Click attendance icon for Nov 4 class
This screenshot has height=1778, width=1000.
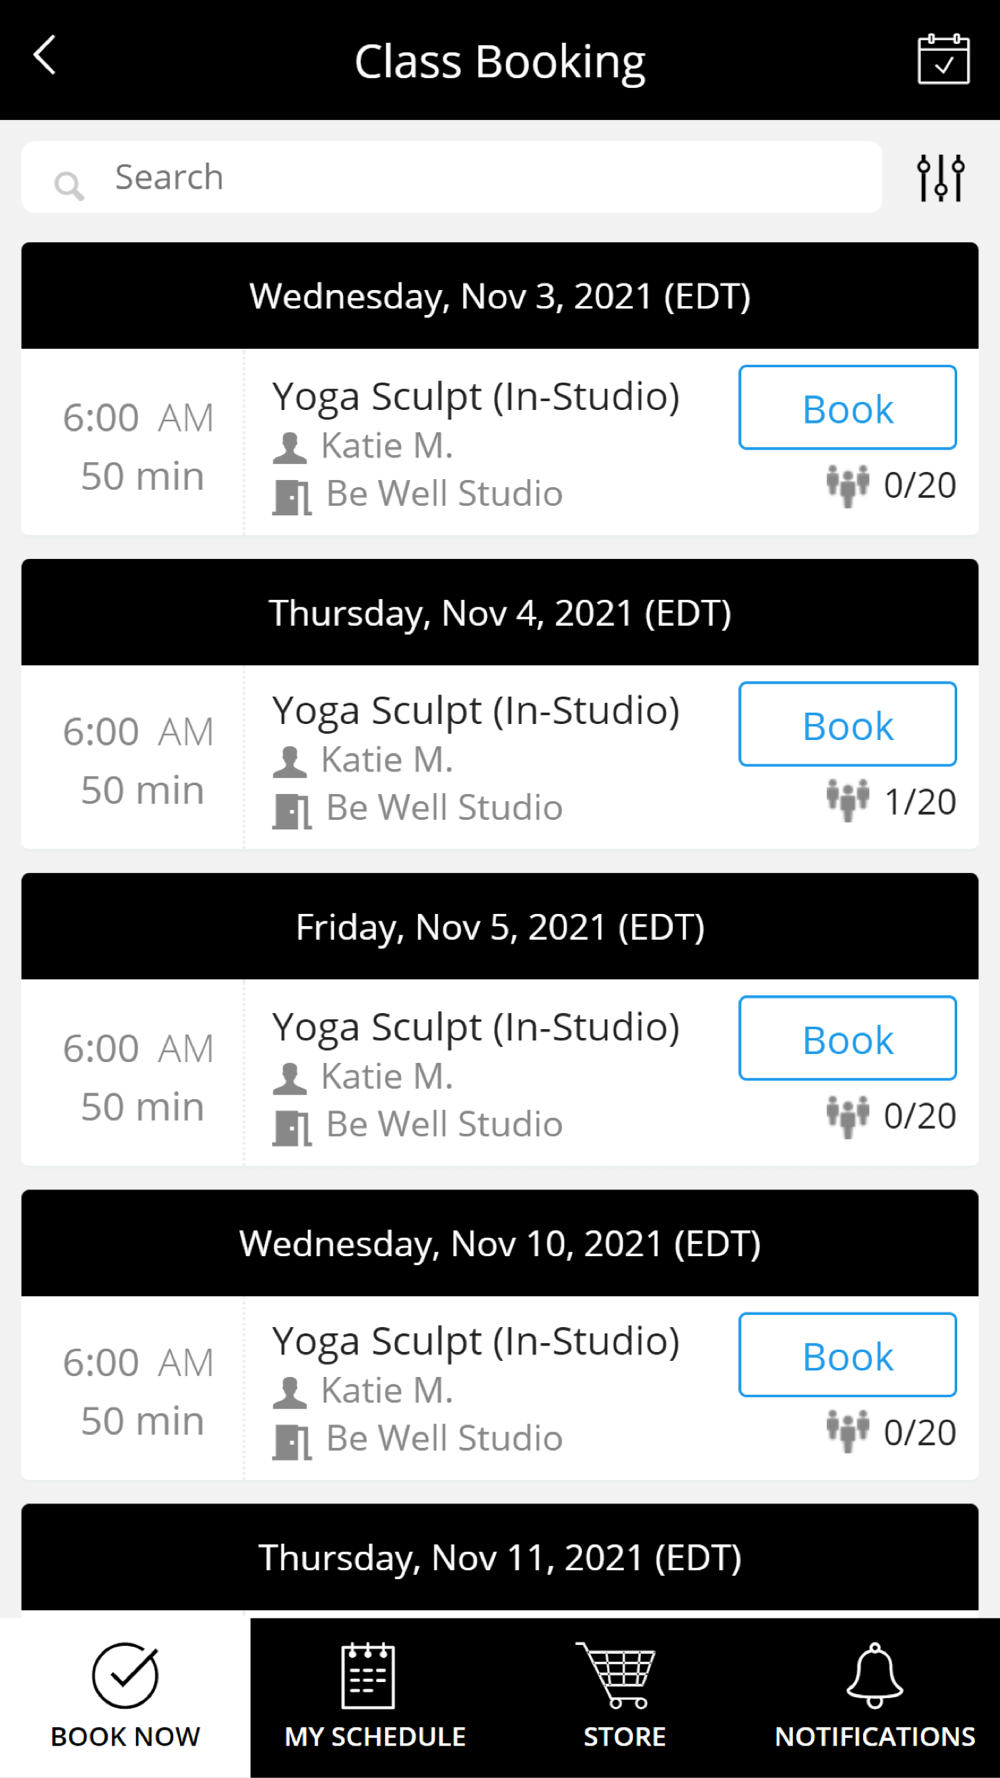(x=847, y=800)
